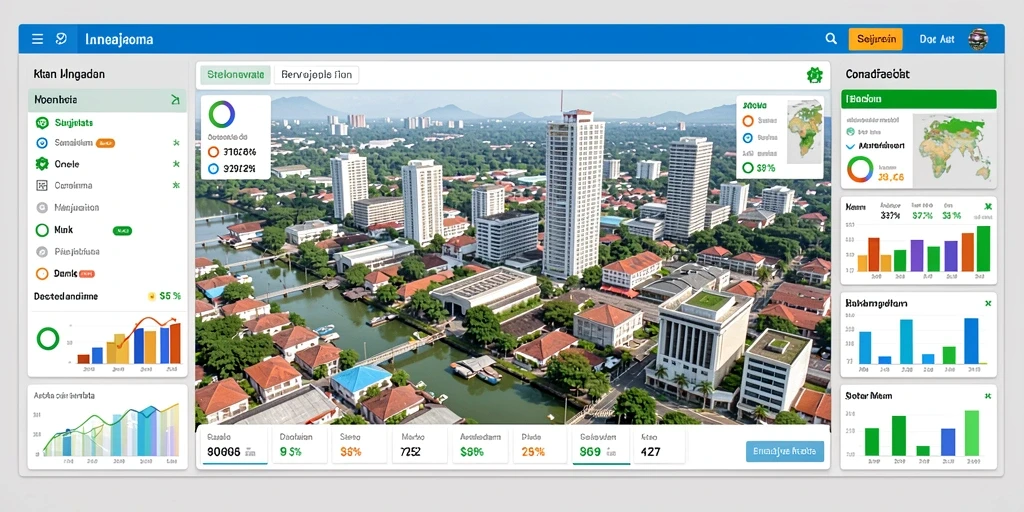Click the square icon beside Careinma
This screenshot has height=512, width=1024.
coord(42,185)
